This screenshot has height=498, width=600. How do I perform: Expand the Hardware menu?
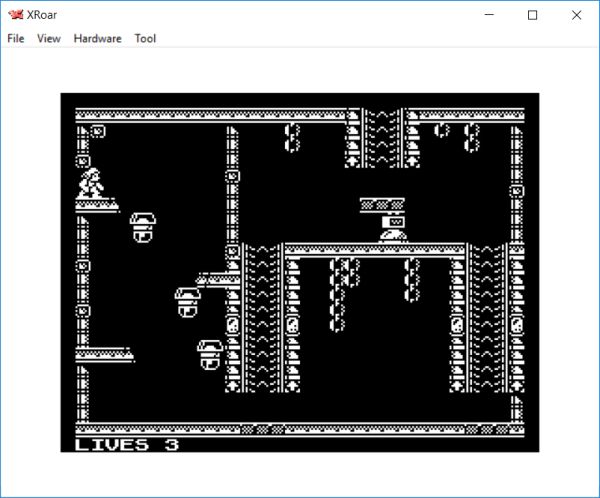97,39
